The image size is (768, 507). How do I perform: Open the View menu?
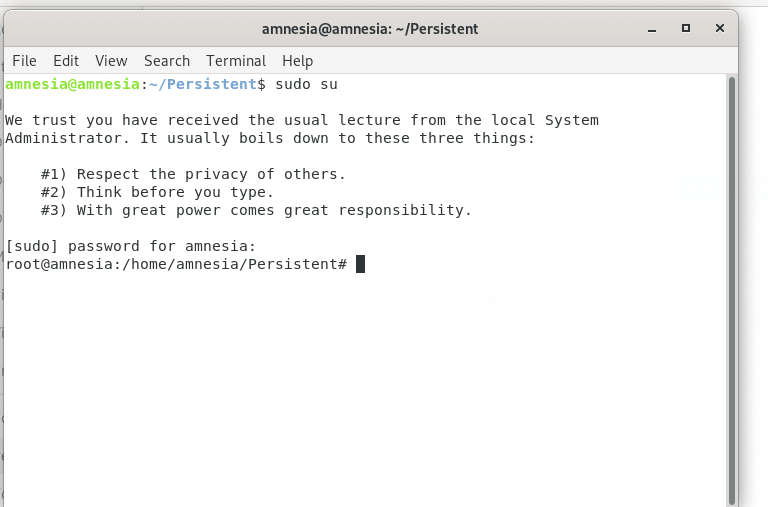tap(111, 61)
